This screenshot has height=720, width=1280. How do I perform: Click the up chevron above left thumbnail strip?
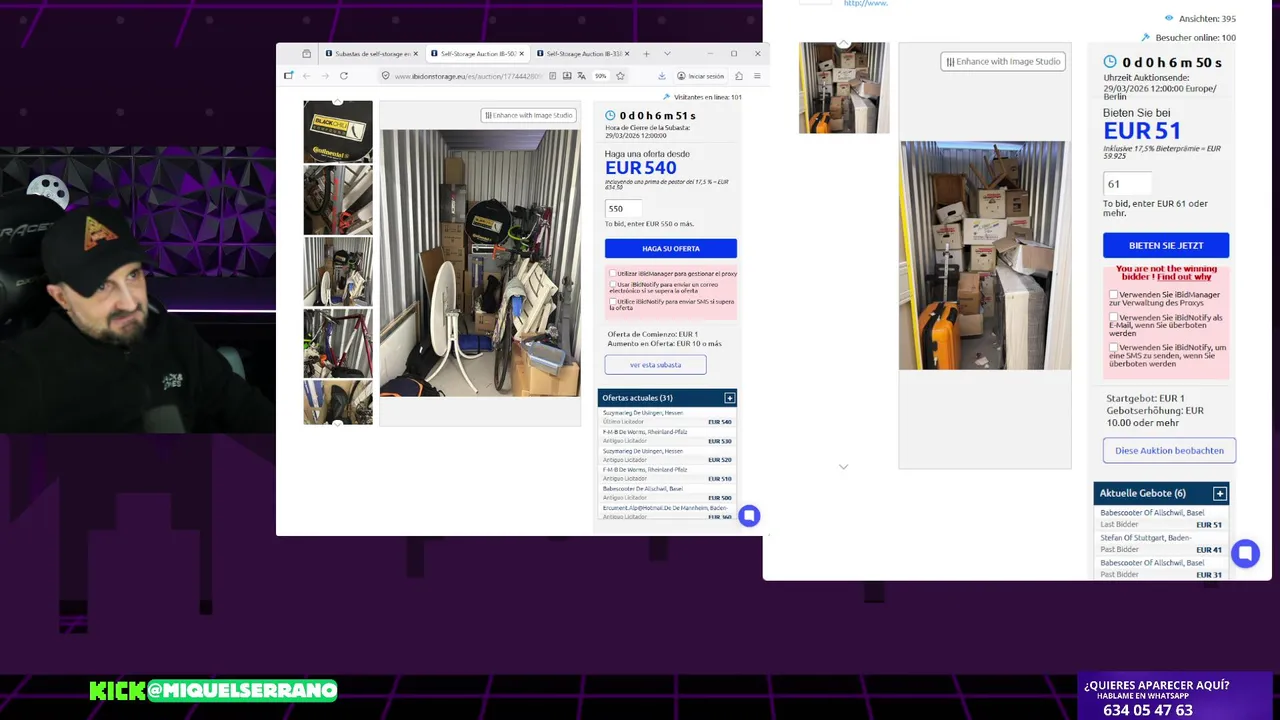pyautogui.click(x=338, y=101)
